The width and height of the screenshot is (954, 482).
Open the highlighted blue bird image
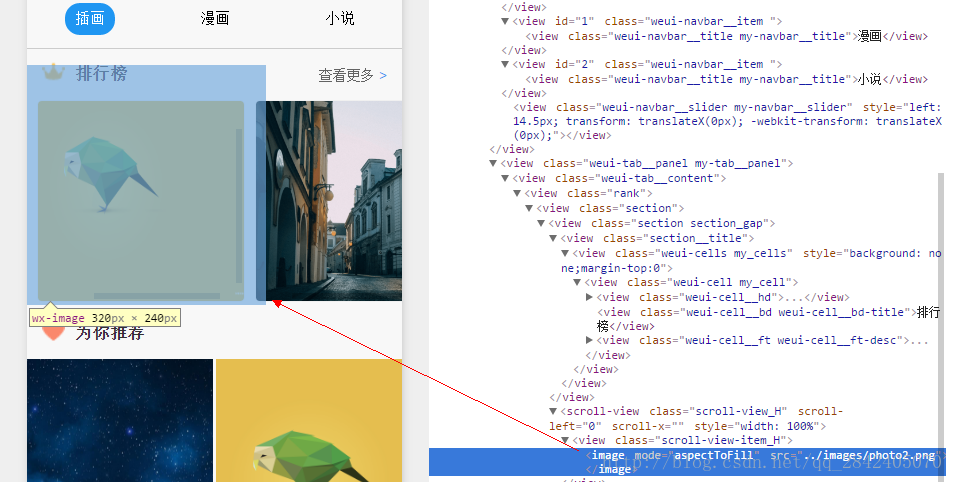[x=141, y=201]
